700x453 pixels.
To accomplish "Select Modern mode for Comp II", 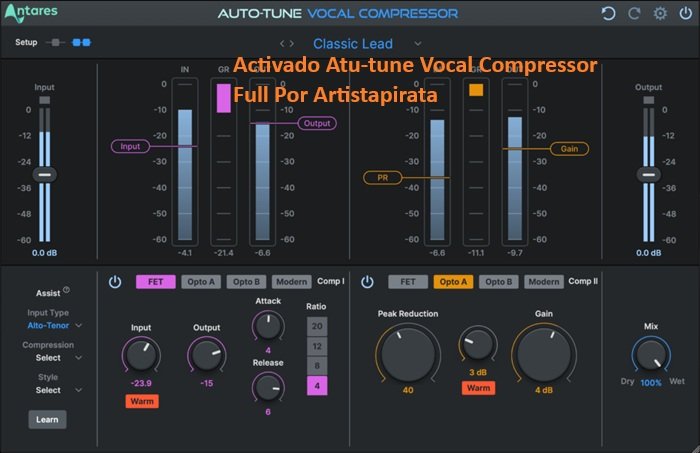I will (x=544, y=282).
